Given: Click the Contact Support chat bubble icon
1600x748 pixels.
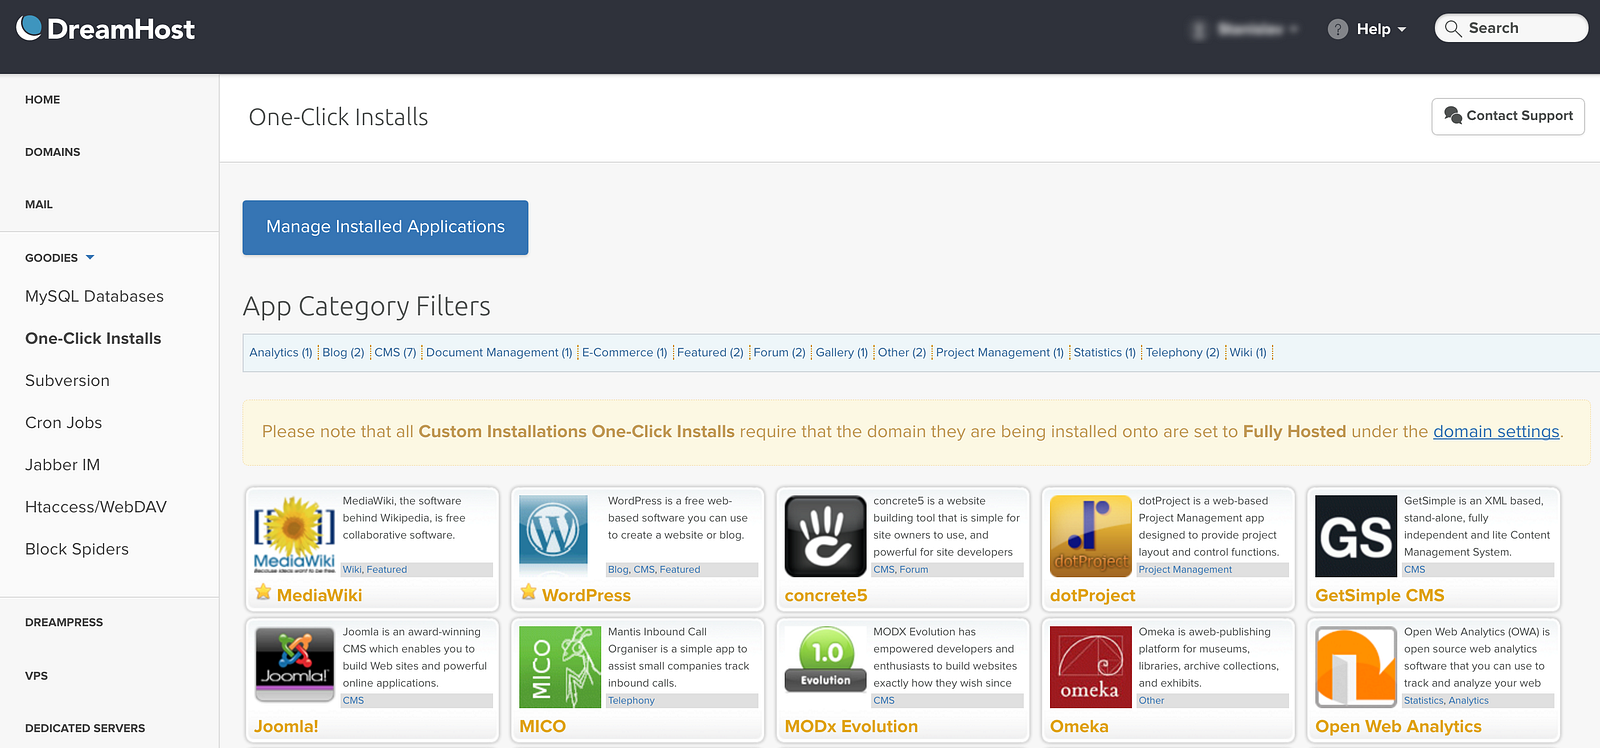Looking at the screenshot, I should point(1453,115).
